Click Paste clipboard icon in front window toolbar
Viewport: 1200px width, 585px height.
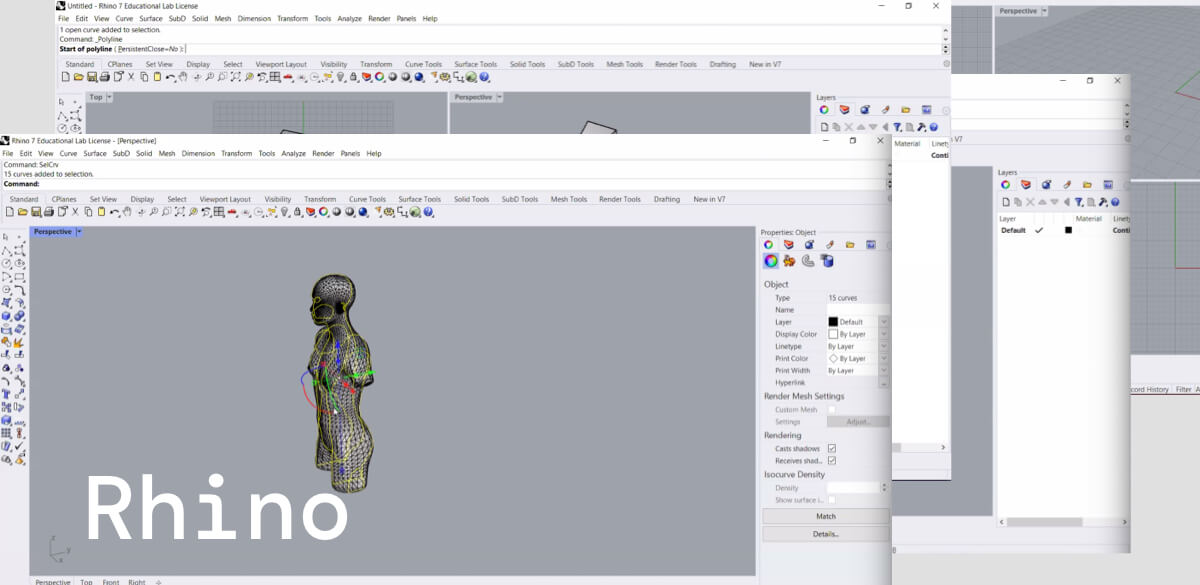(101, 212)
